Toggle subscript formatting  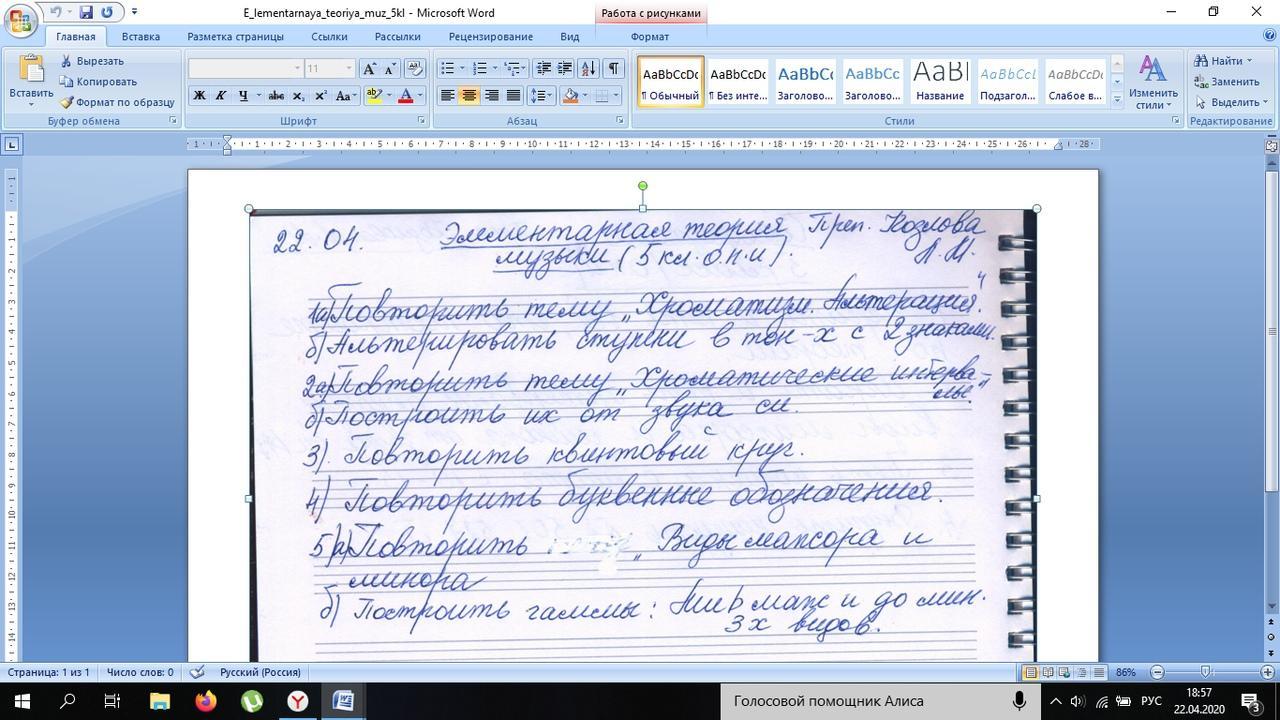coord(299,95)
